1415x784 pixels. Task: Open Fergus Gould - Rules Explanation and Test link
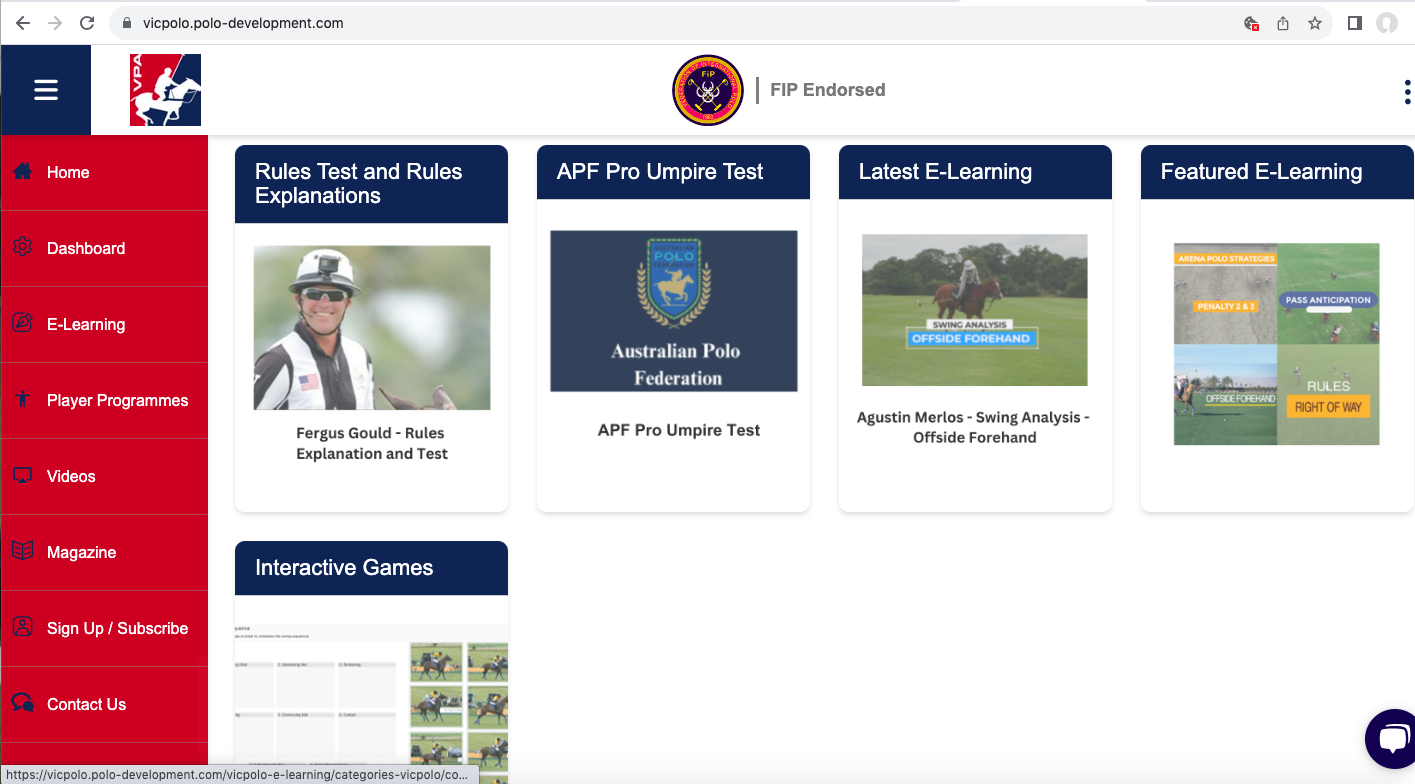click(x=372, y=443)
